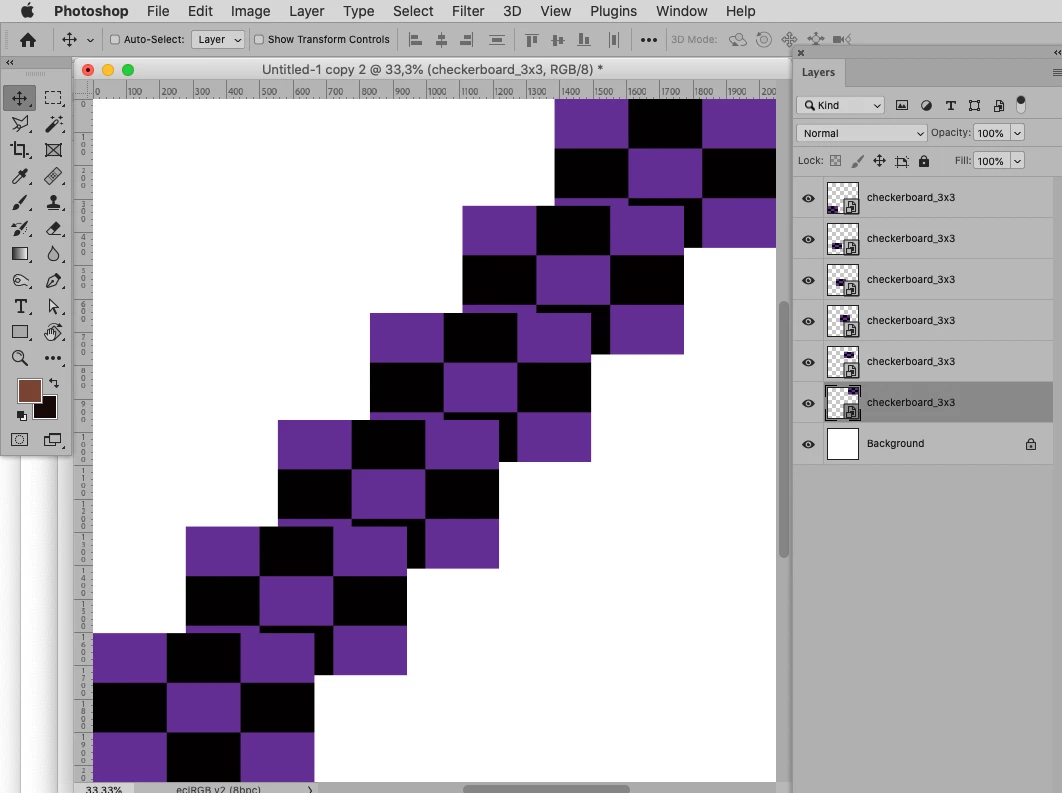This screenshot has width=1062, height=793.
Task: Swap foreground and background colors
Action: (54, 383)
